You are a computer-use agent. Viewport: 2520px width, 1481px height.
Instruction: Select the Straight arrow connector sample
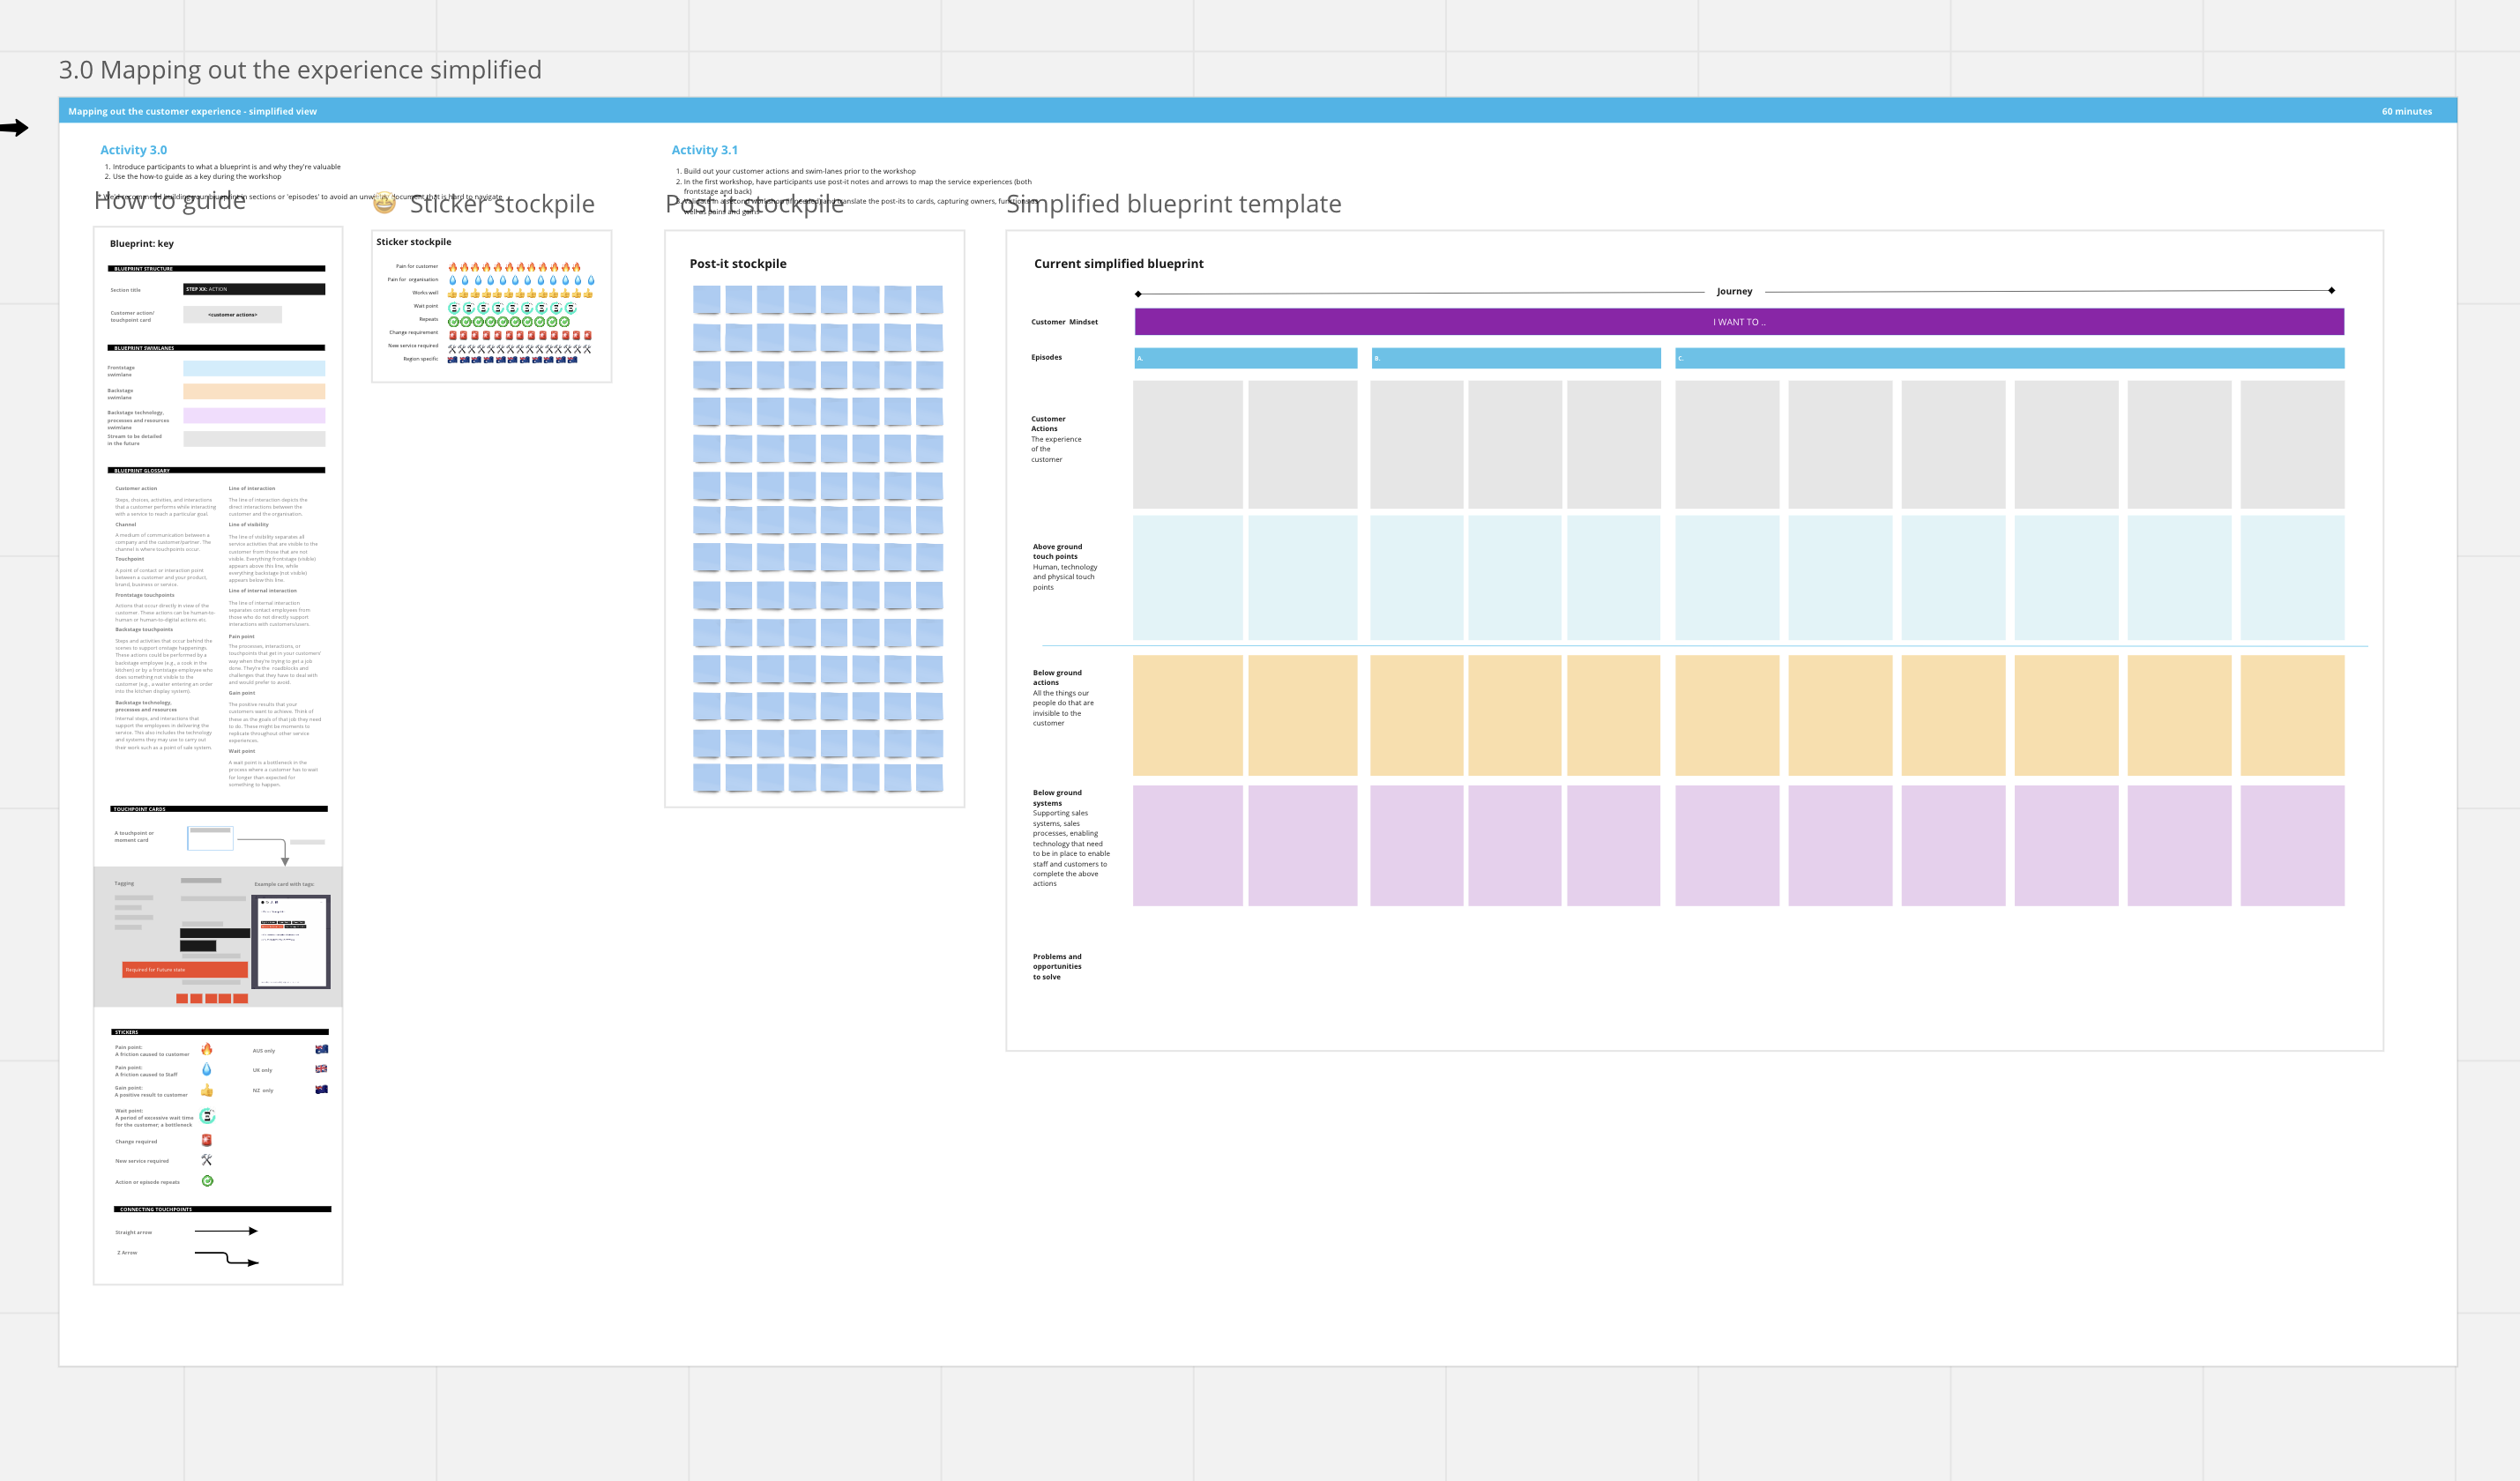pyautogui.click(x=226, y=1231)
